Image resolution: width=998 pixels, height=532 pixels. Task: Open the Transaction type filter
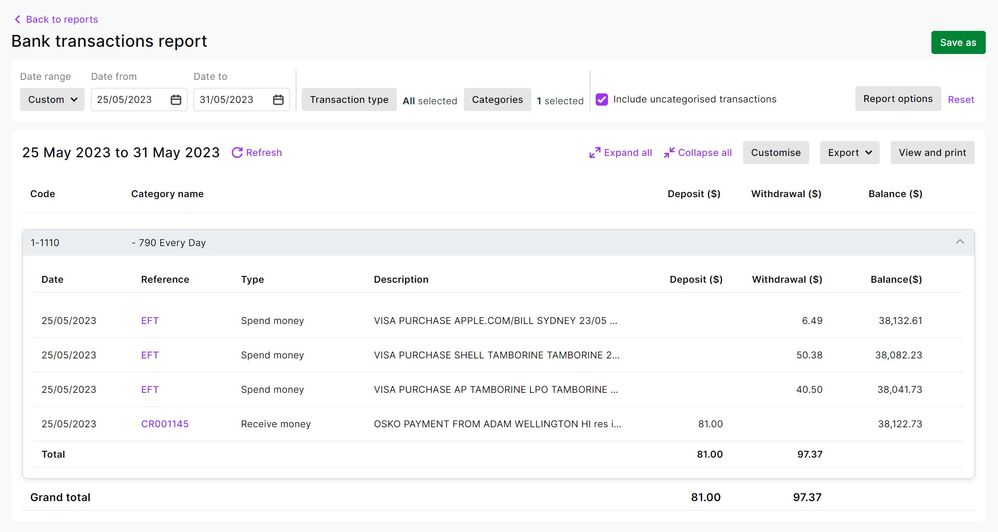(349, 100)
